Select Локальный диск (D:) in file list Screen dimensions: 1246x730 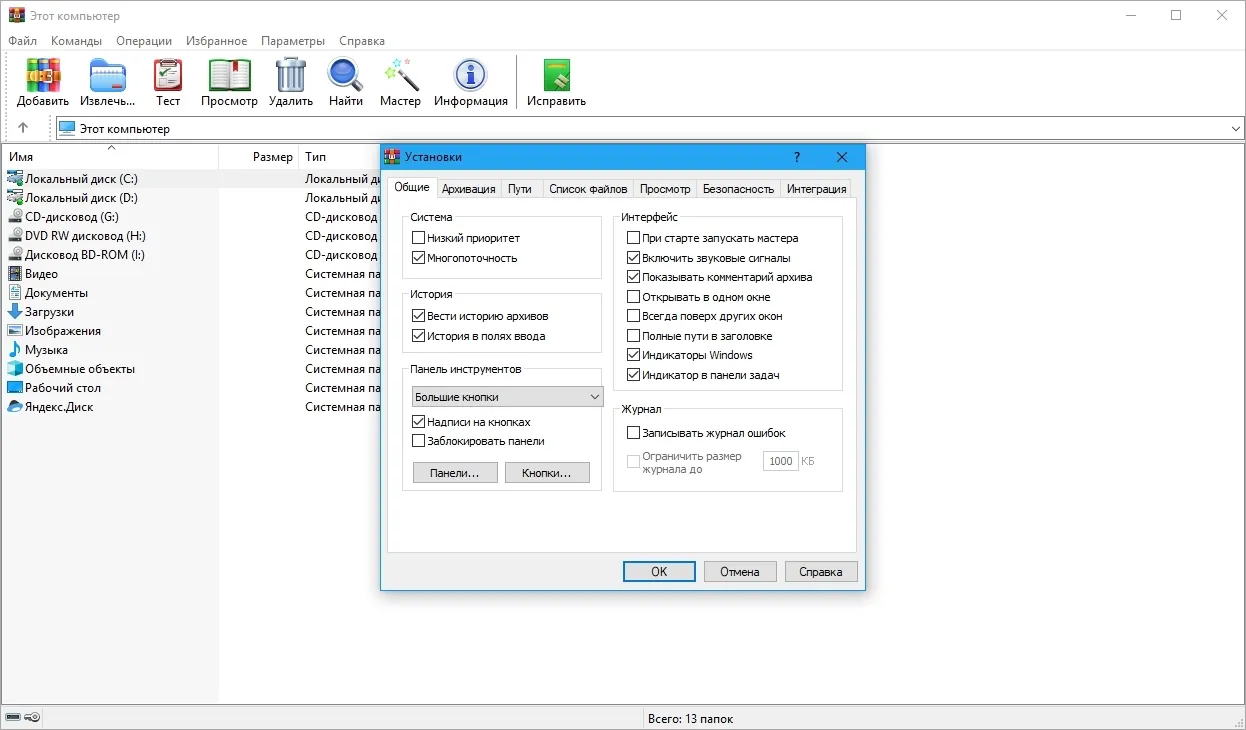click(x=81, y=198)
